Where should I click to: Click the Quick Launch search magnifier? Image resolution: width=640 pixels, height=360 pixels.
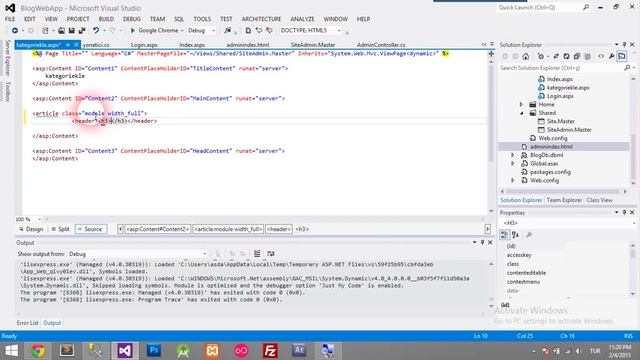coord(586,7)
